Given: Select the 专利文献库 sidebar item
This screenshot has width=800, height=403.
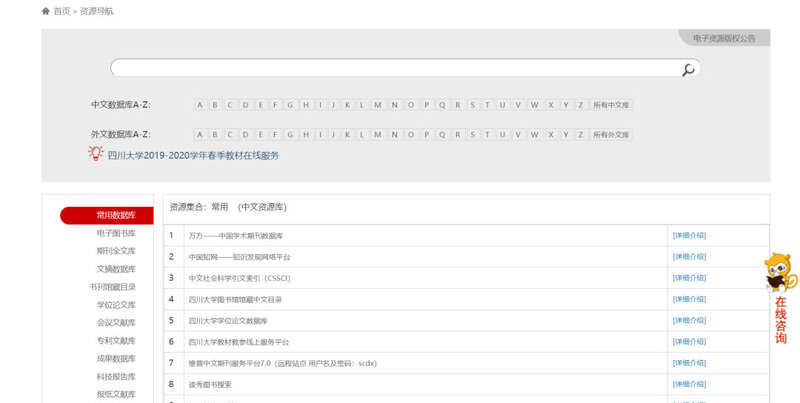Looking at the screenshot, I should [116, 341].
